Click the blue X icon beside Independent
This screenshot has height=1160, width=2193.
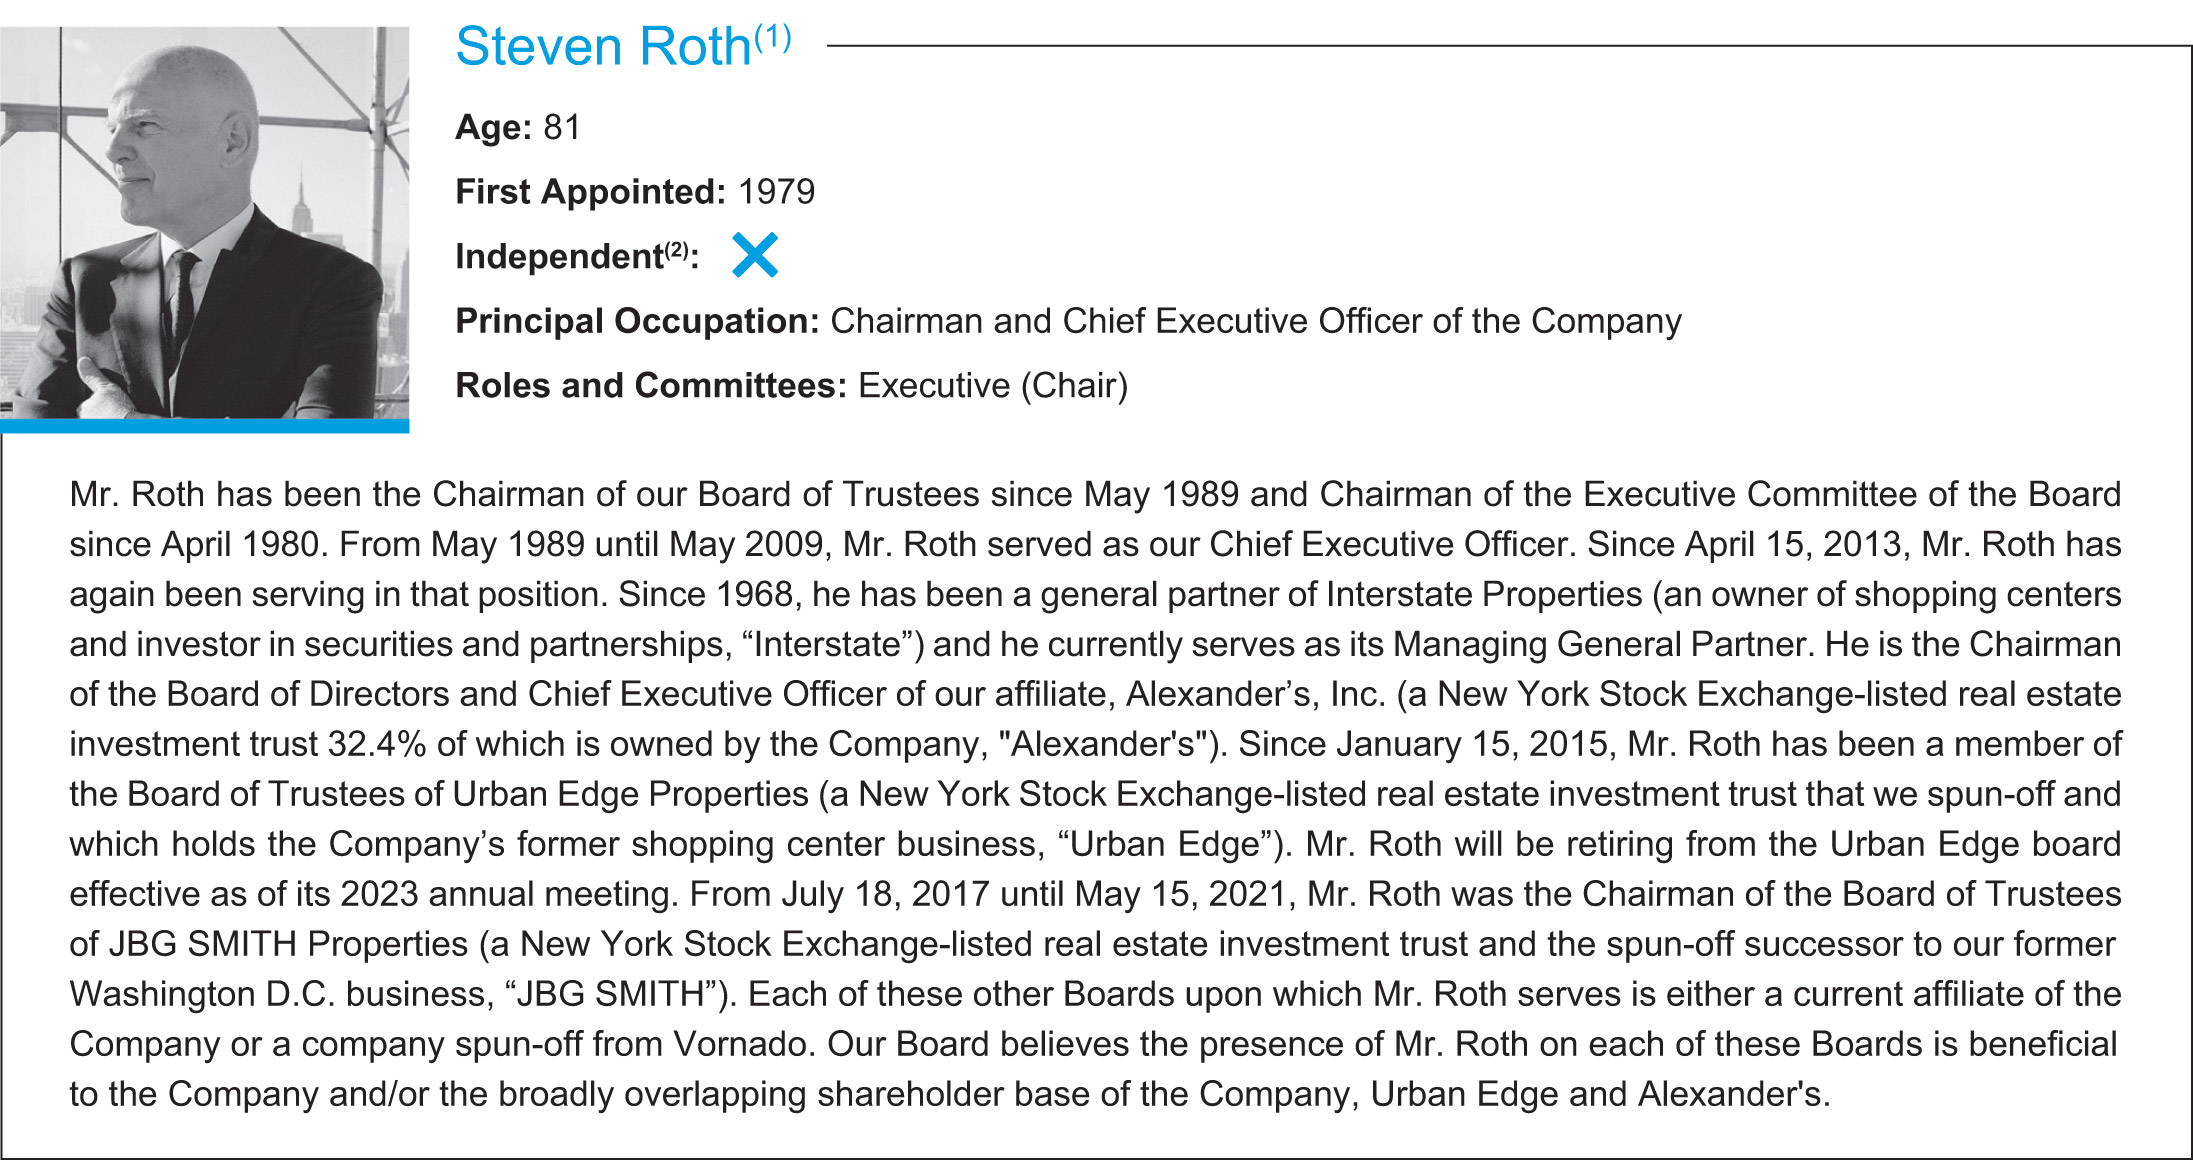754,255
